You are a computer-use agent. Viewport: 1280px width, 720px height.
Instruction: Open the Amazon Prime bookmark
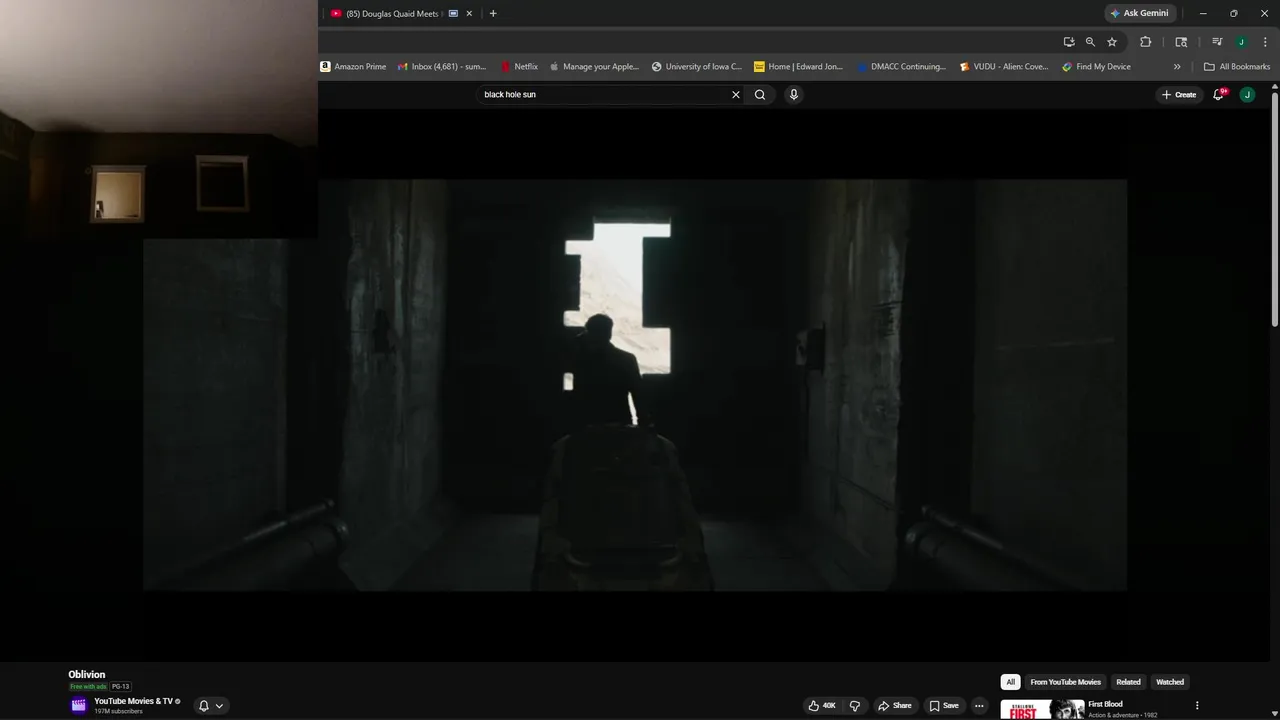(353, 67)
